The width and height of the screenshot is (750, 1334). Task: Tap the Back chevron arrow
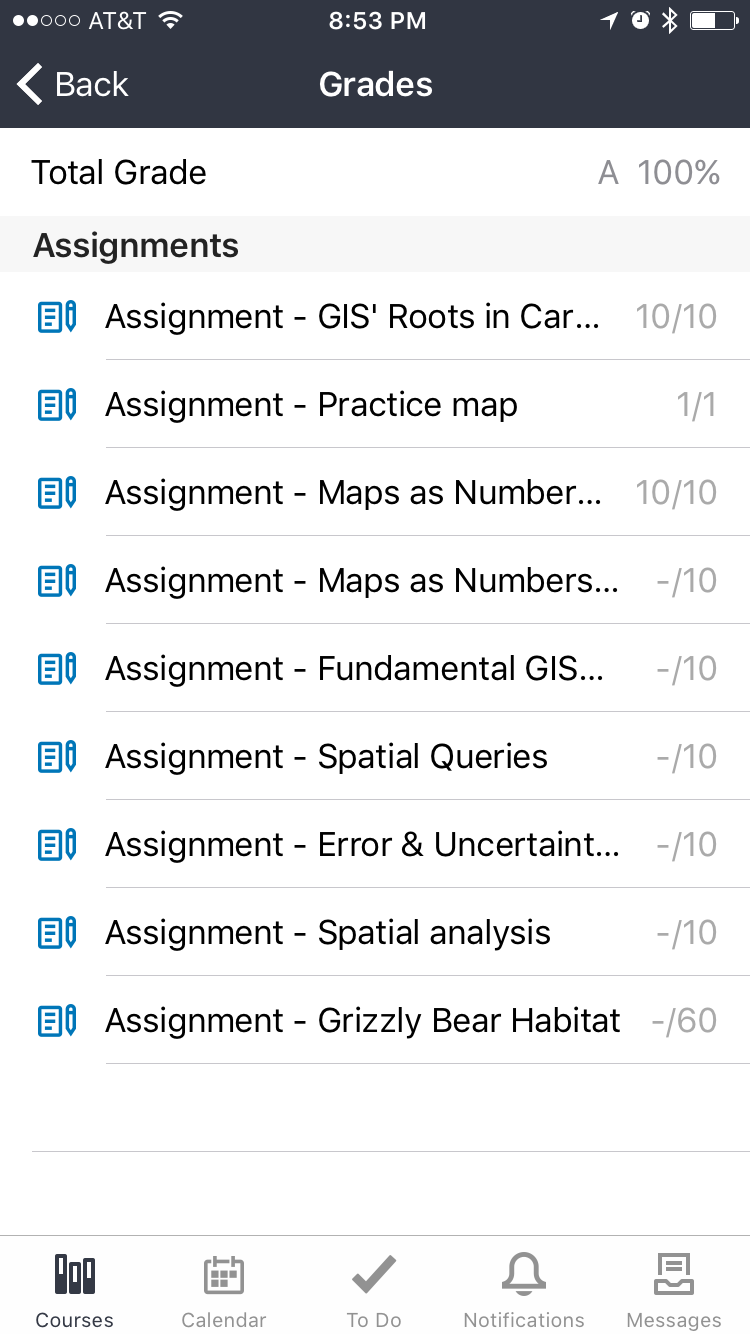[x=31, y=84]
